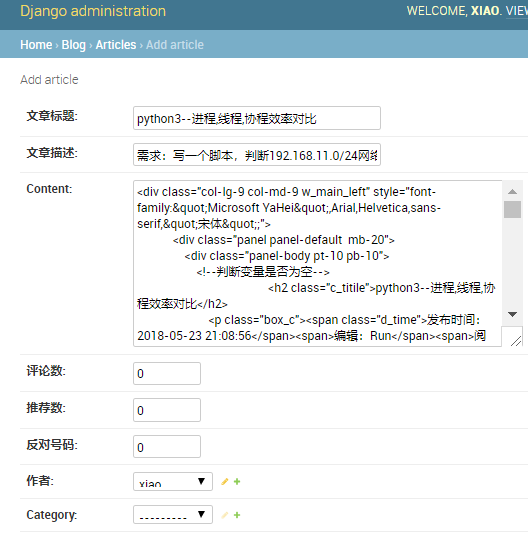This screenshot has height=538, width=528.
Task: Click the green plus icon beside 作者
Action: click(237, 482)
